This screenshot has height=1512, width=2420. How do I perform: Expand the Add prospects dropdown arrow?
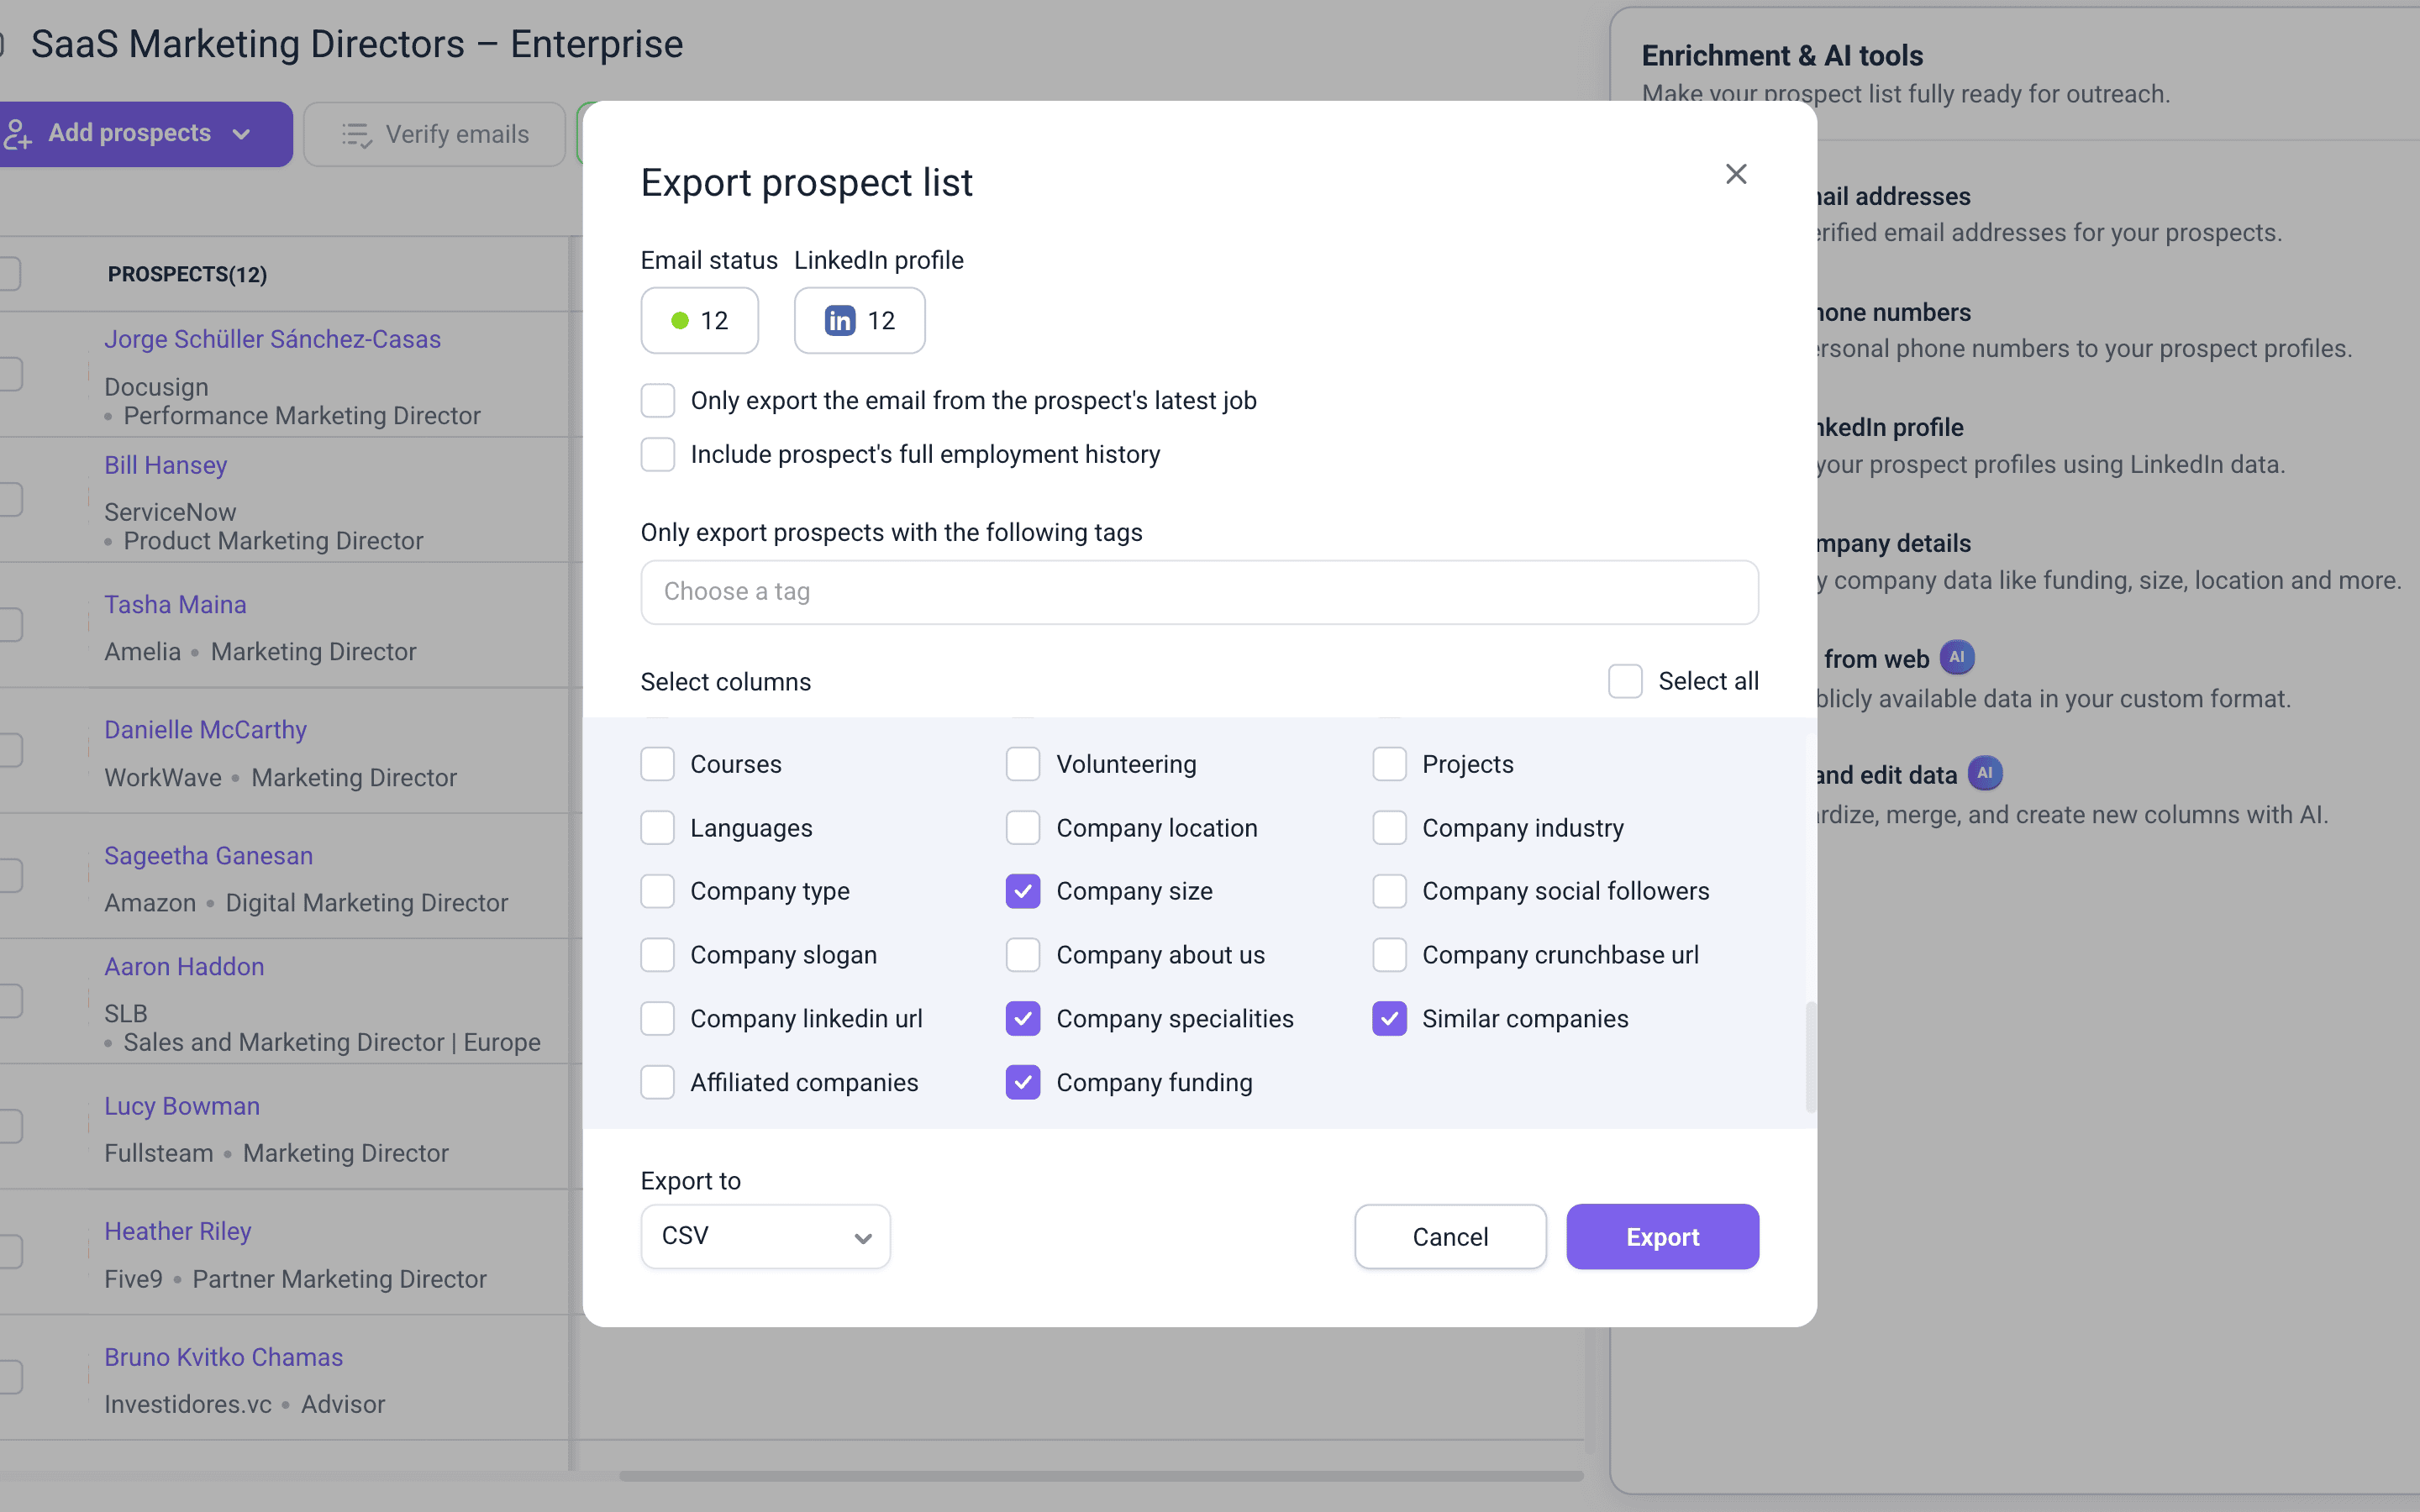click(241, 134)
